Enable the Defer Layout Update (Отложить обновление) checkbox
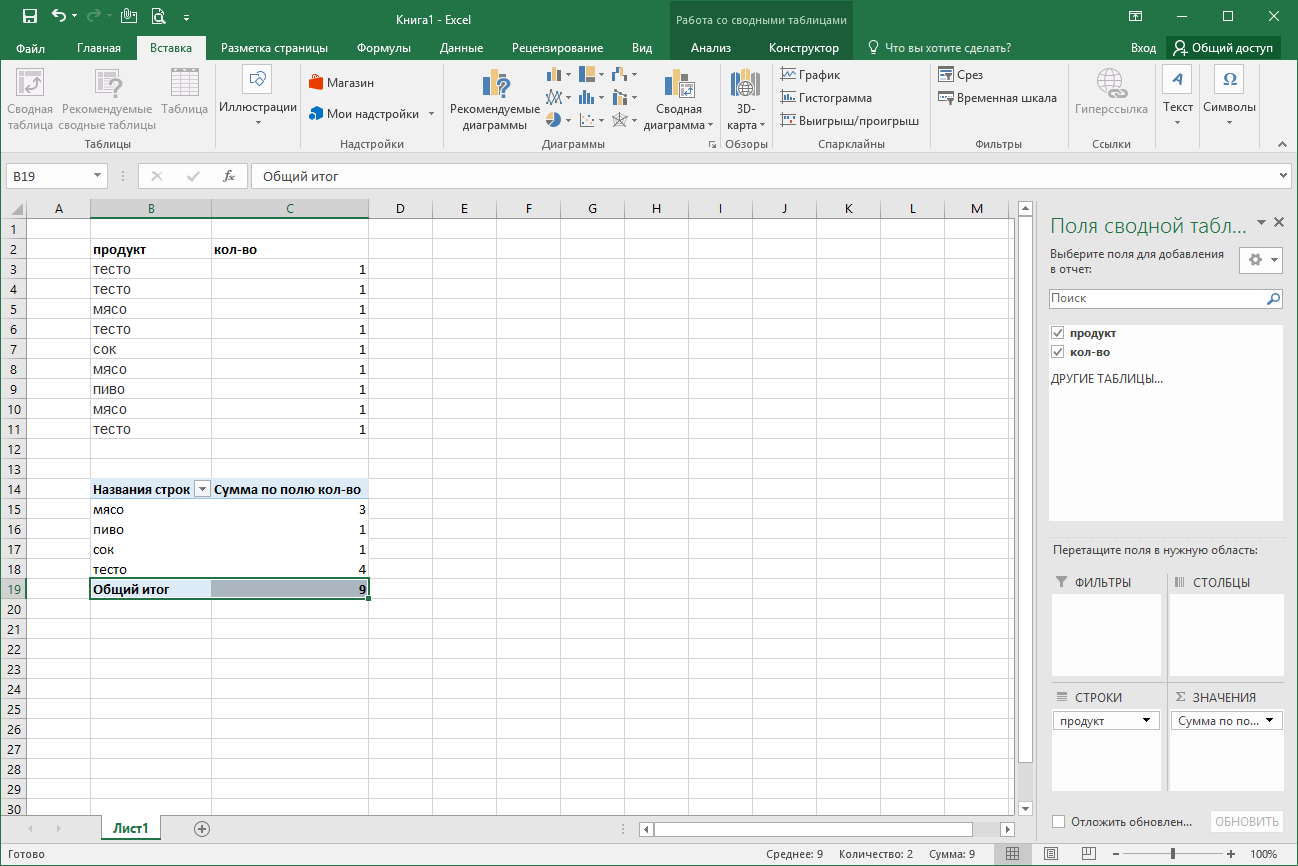The height and width of the screenshot is (866, 1298). tap(1058, 822)
